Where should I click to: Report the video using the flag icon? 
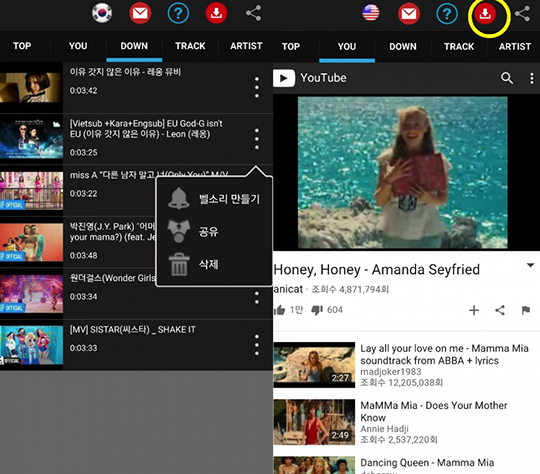pyautogui.click(x=526, y=310)
